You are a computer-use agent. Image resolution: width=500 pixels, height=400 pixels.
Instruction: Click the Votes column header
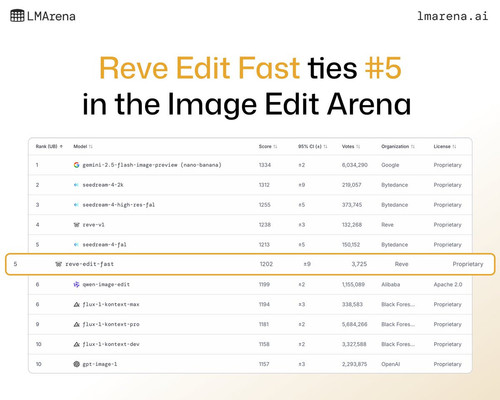[348, 146]
